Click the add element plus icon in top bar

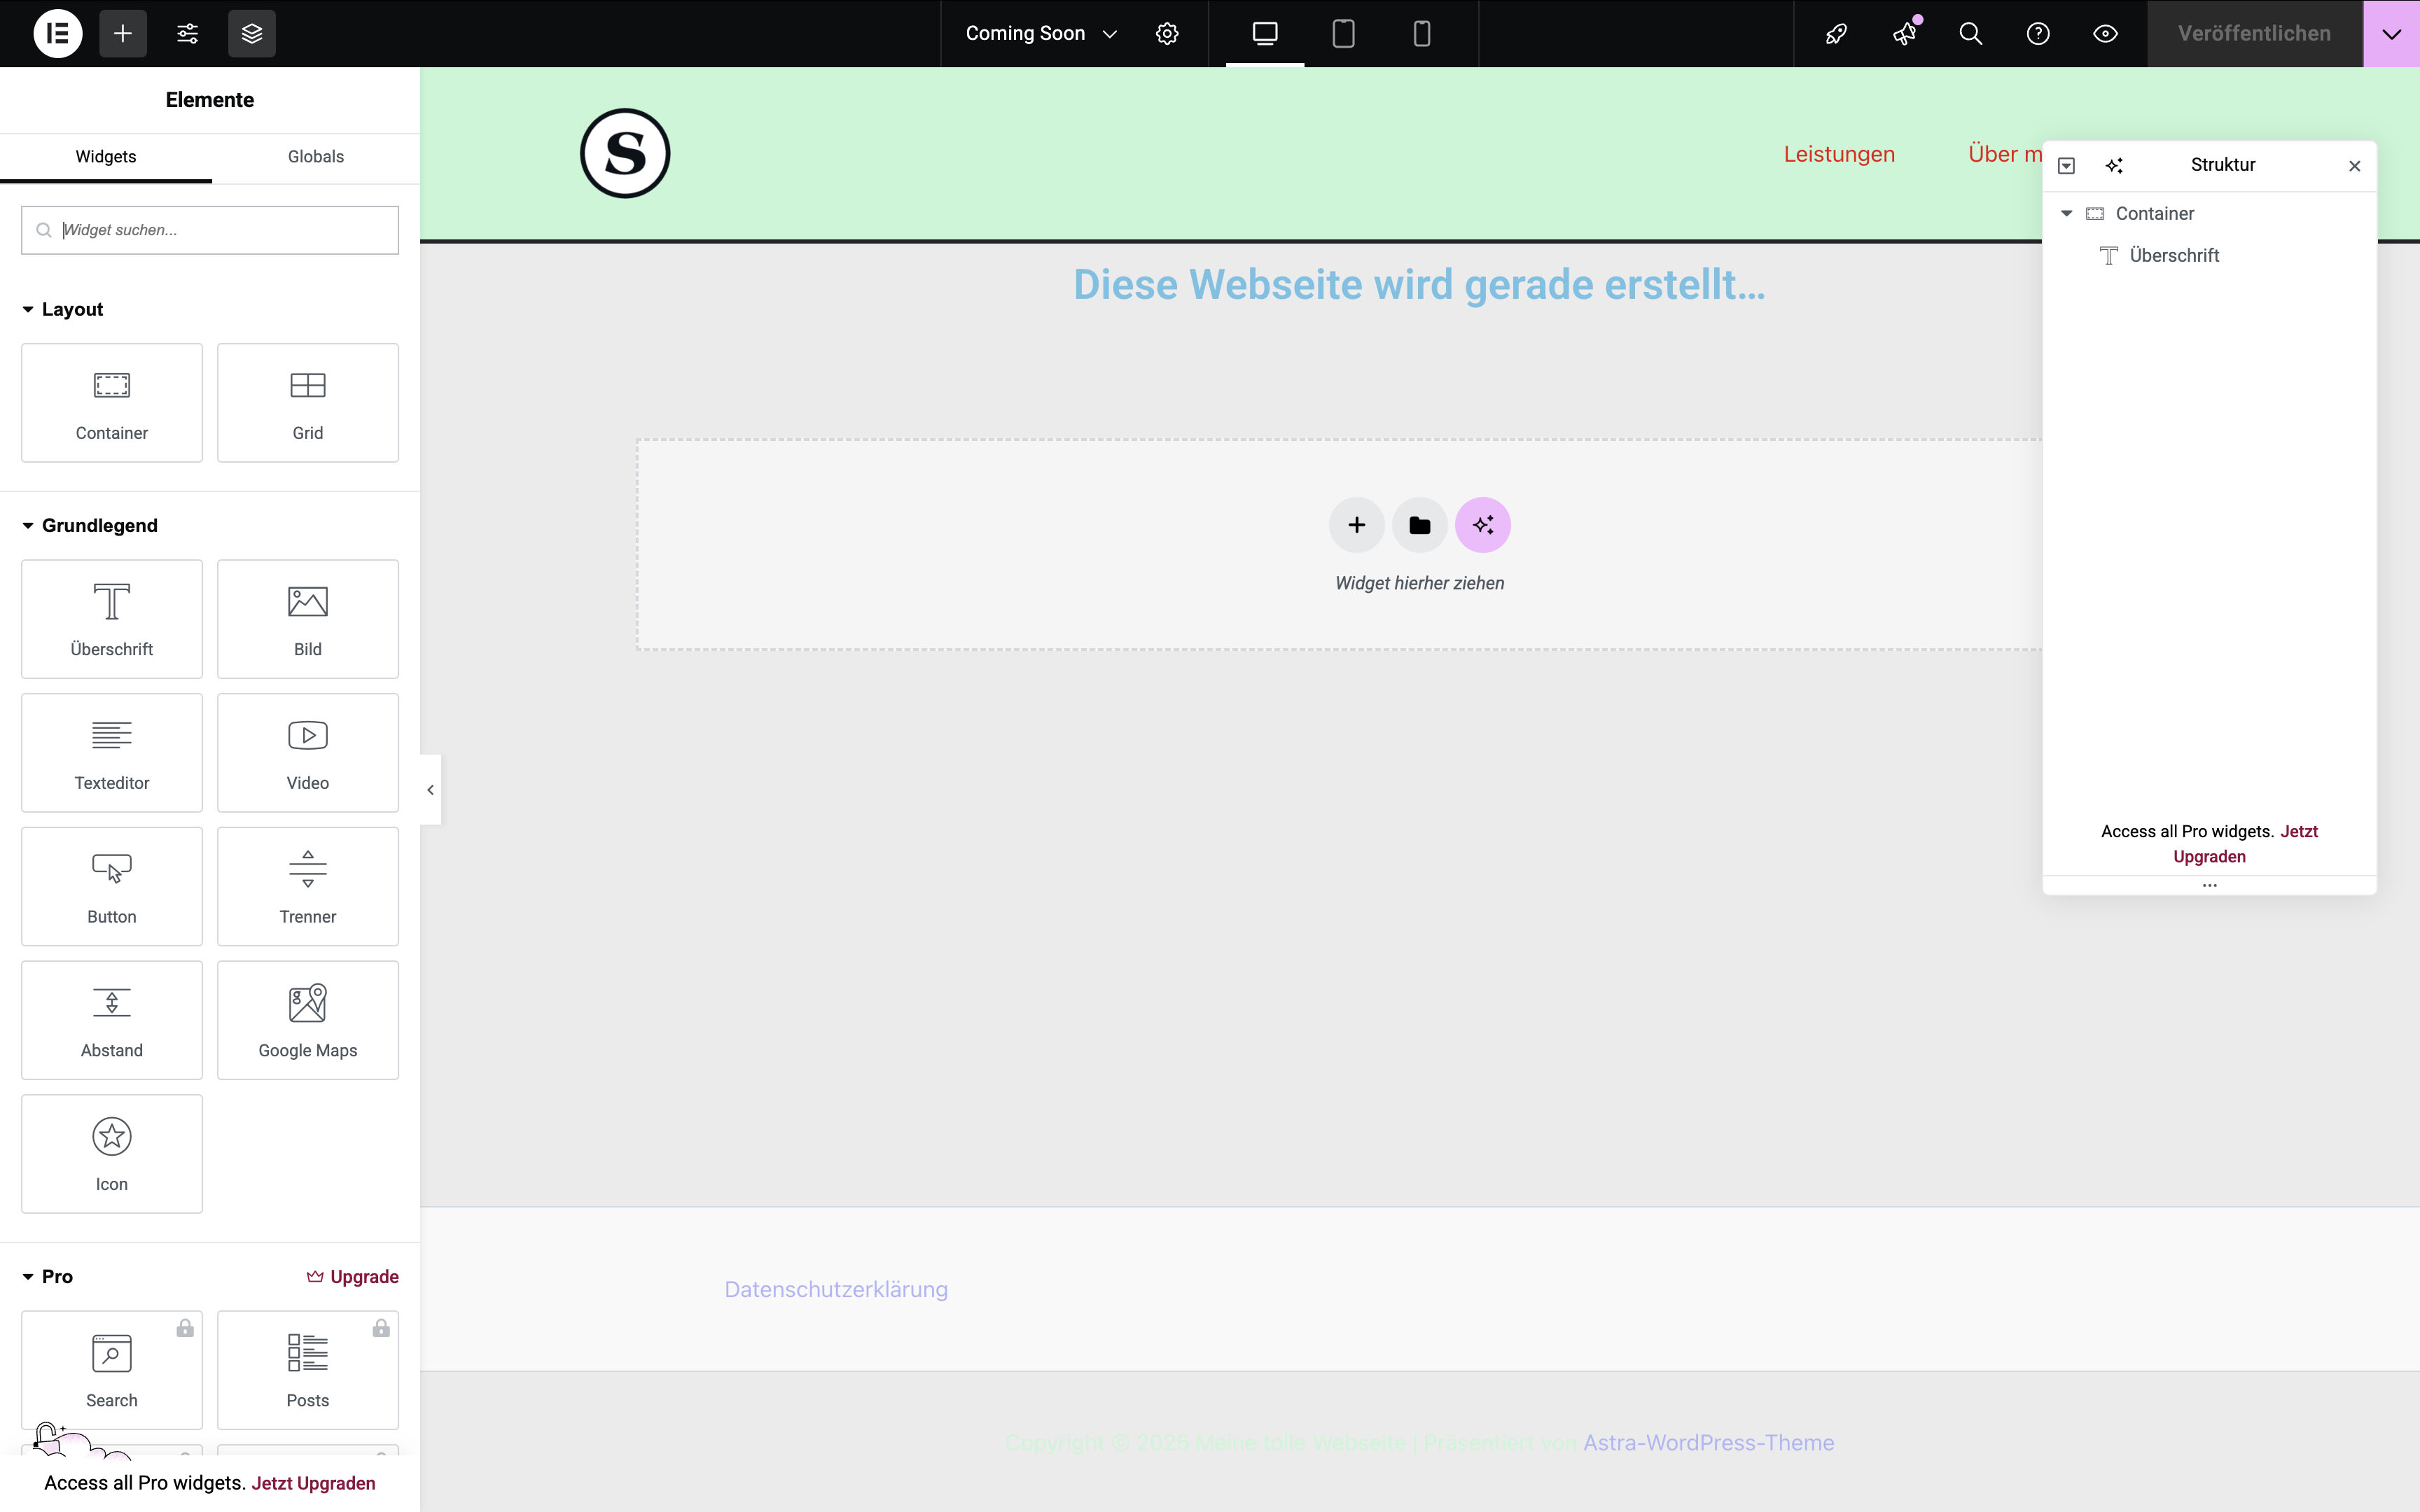pyautogui.click(x=123, y=33)
